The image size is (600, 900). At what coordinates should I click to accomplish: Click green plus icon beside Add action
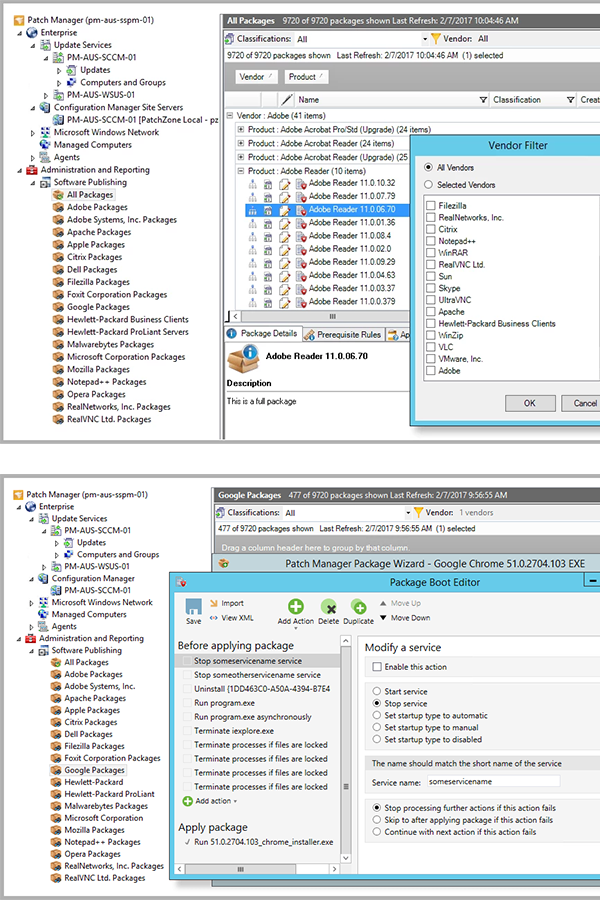187,801
